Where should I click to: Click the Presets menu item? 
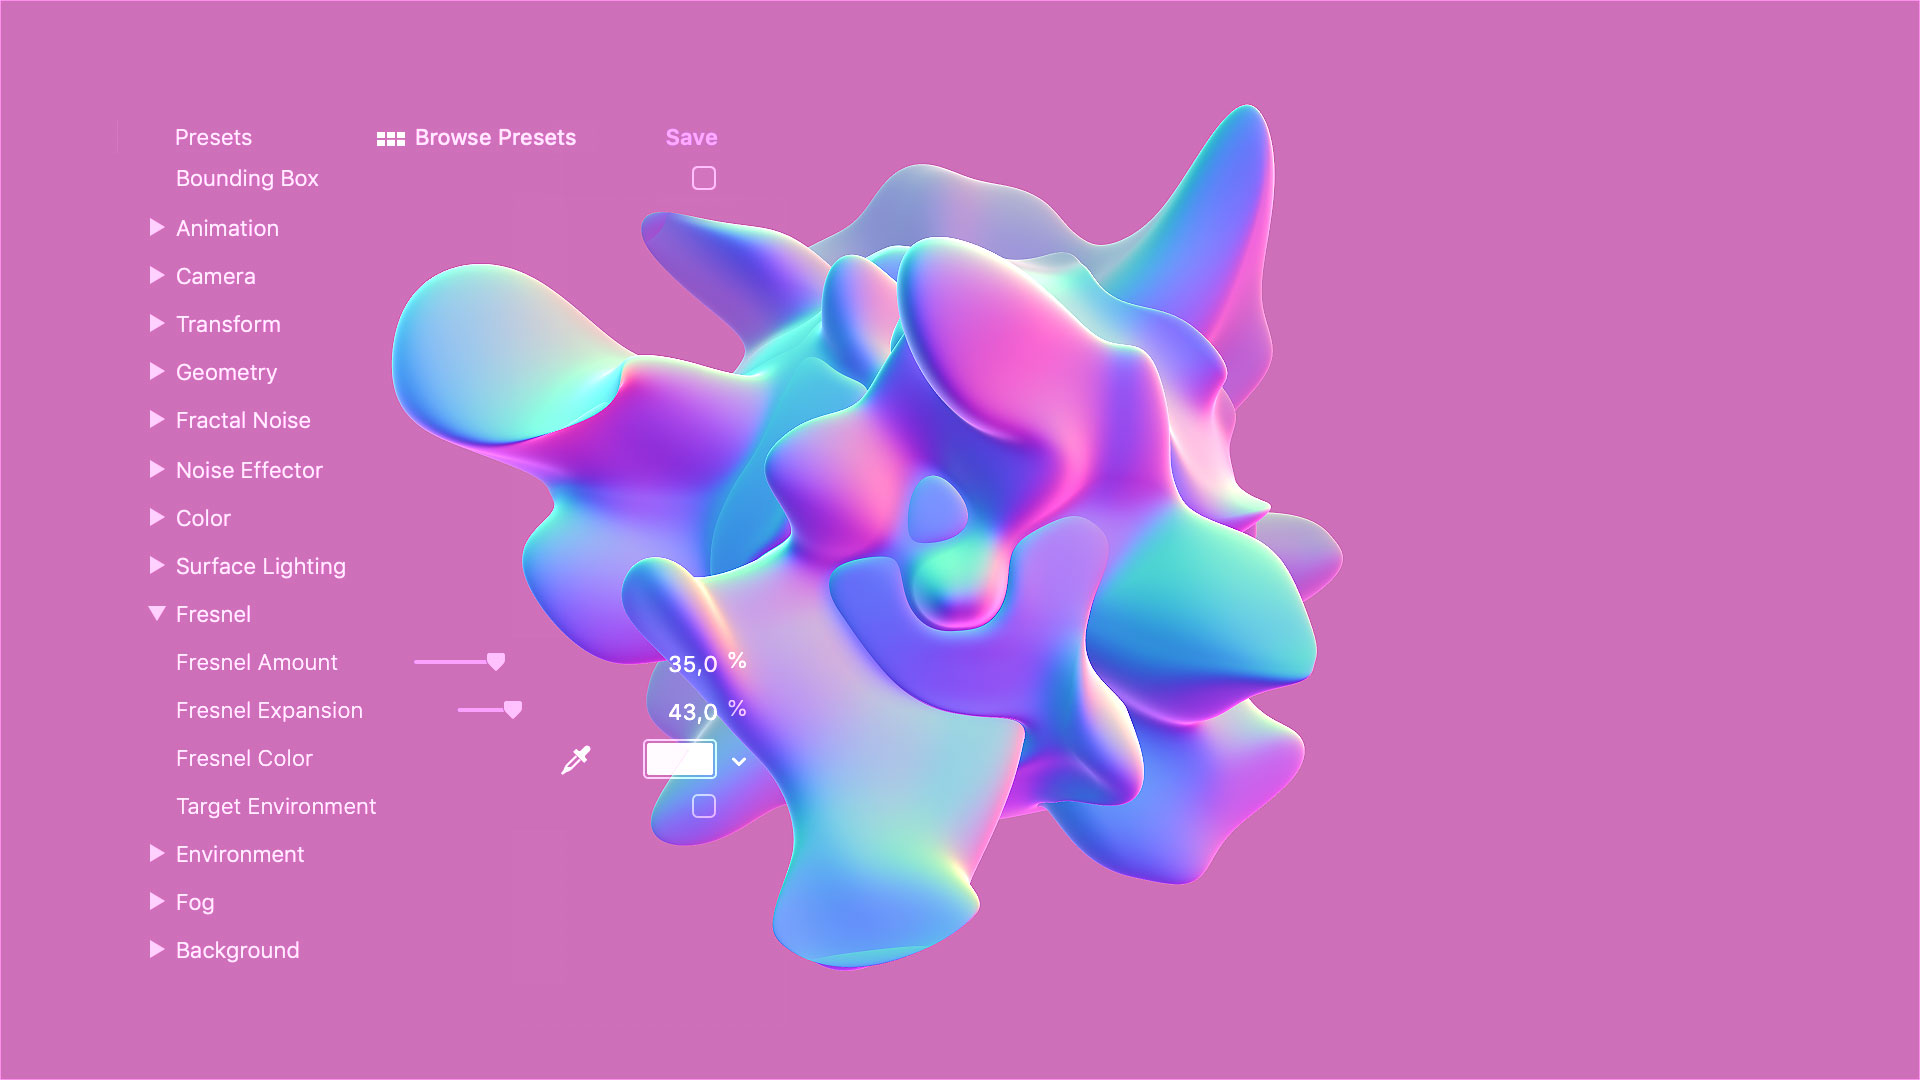click(x=214, y=136)
